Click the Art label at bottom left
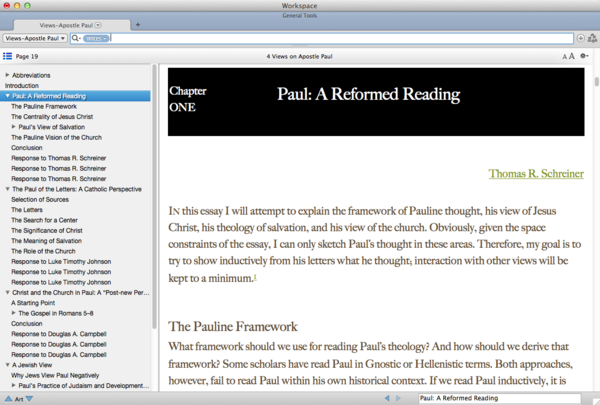 coord(19,399)
